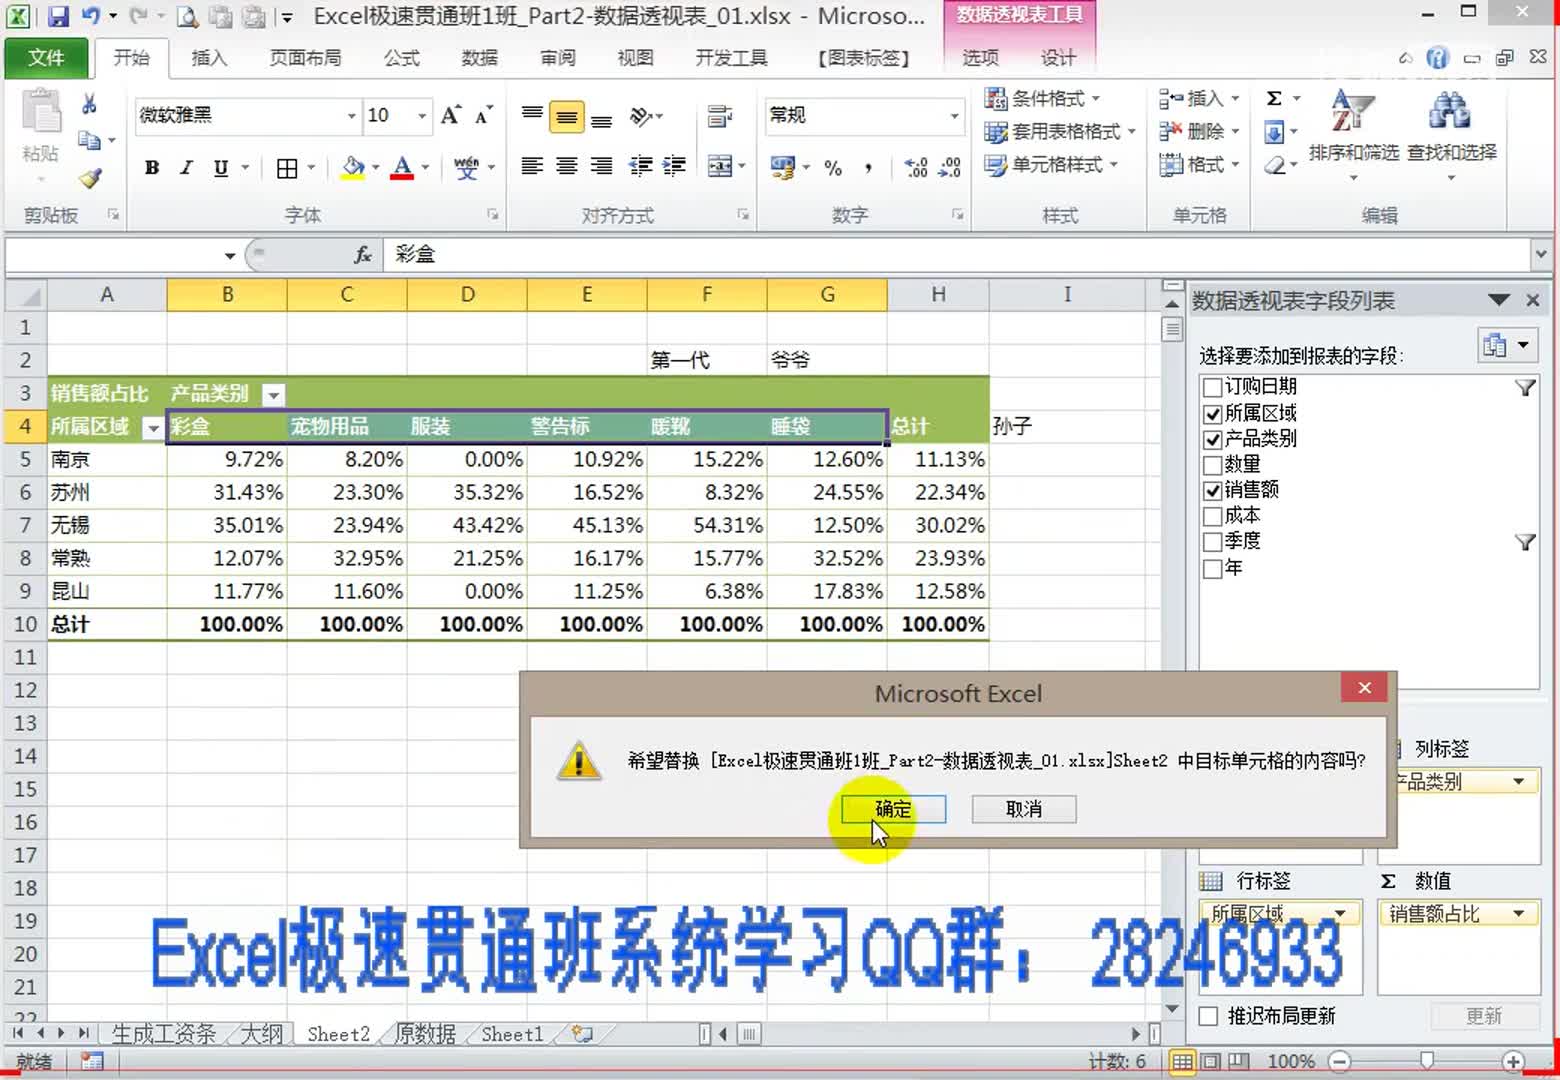Switch to the 插入 ribbon tab

pyautogui.click(x=209, y=58)
